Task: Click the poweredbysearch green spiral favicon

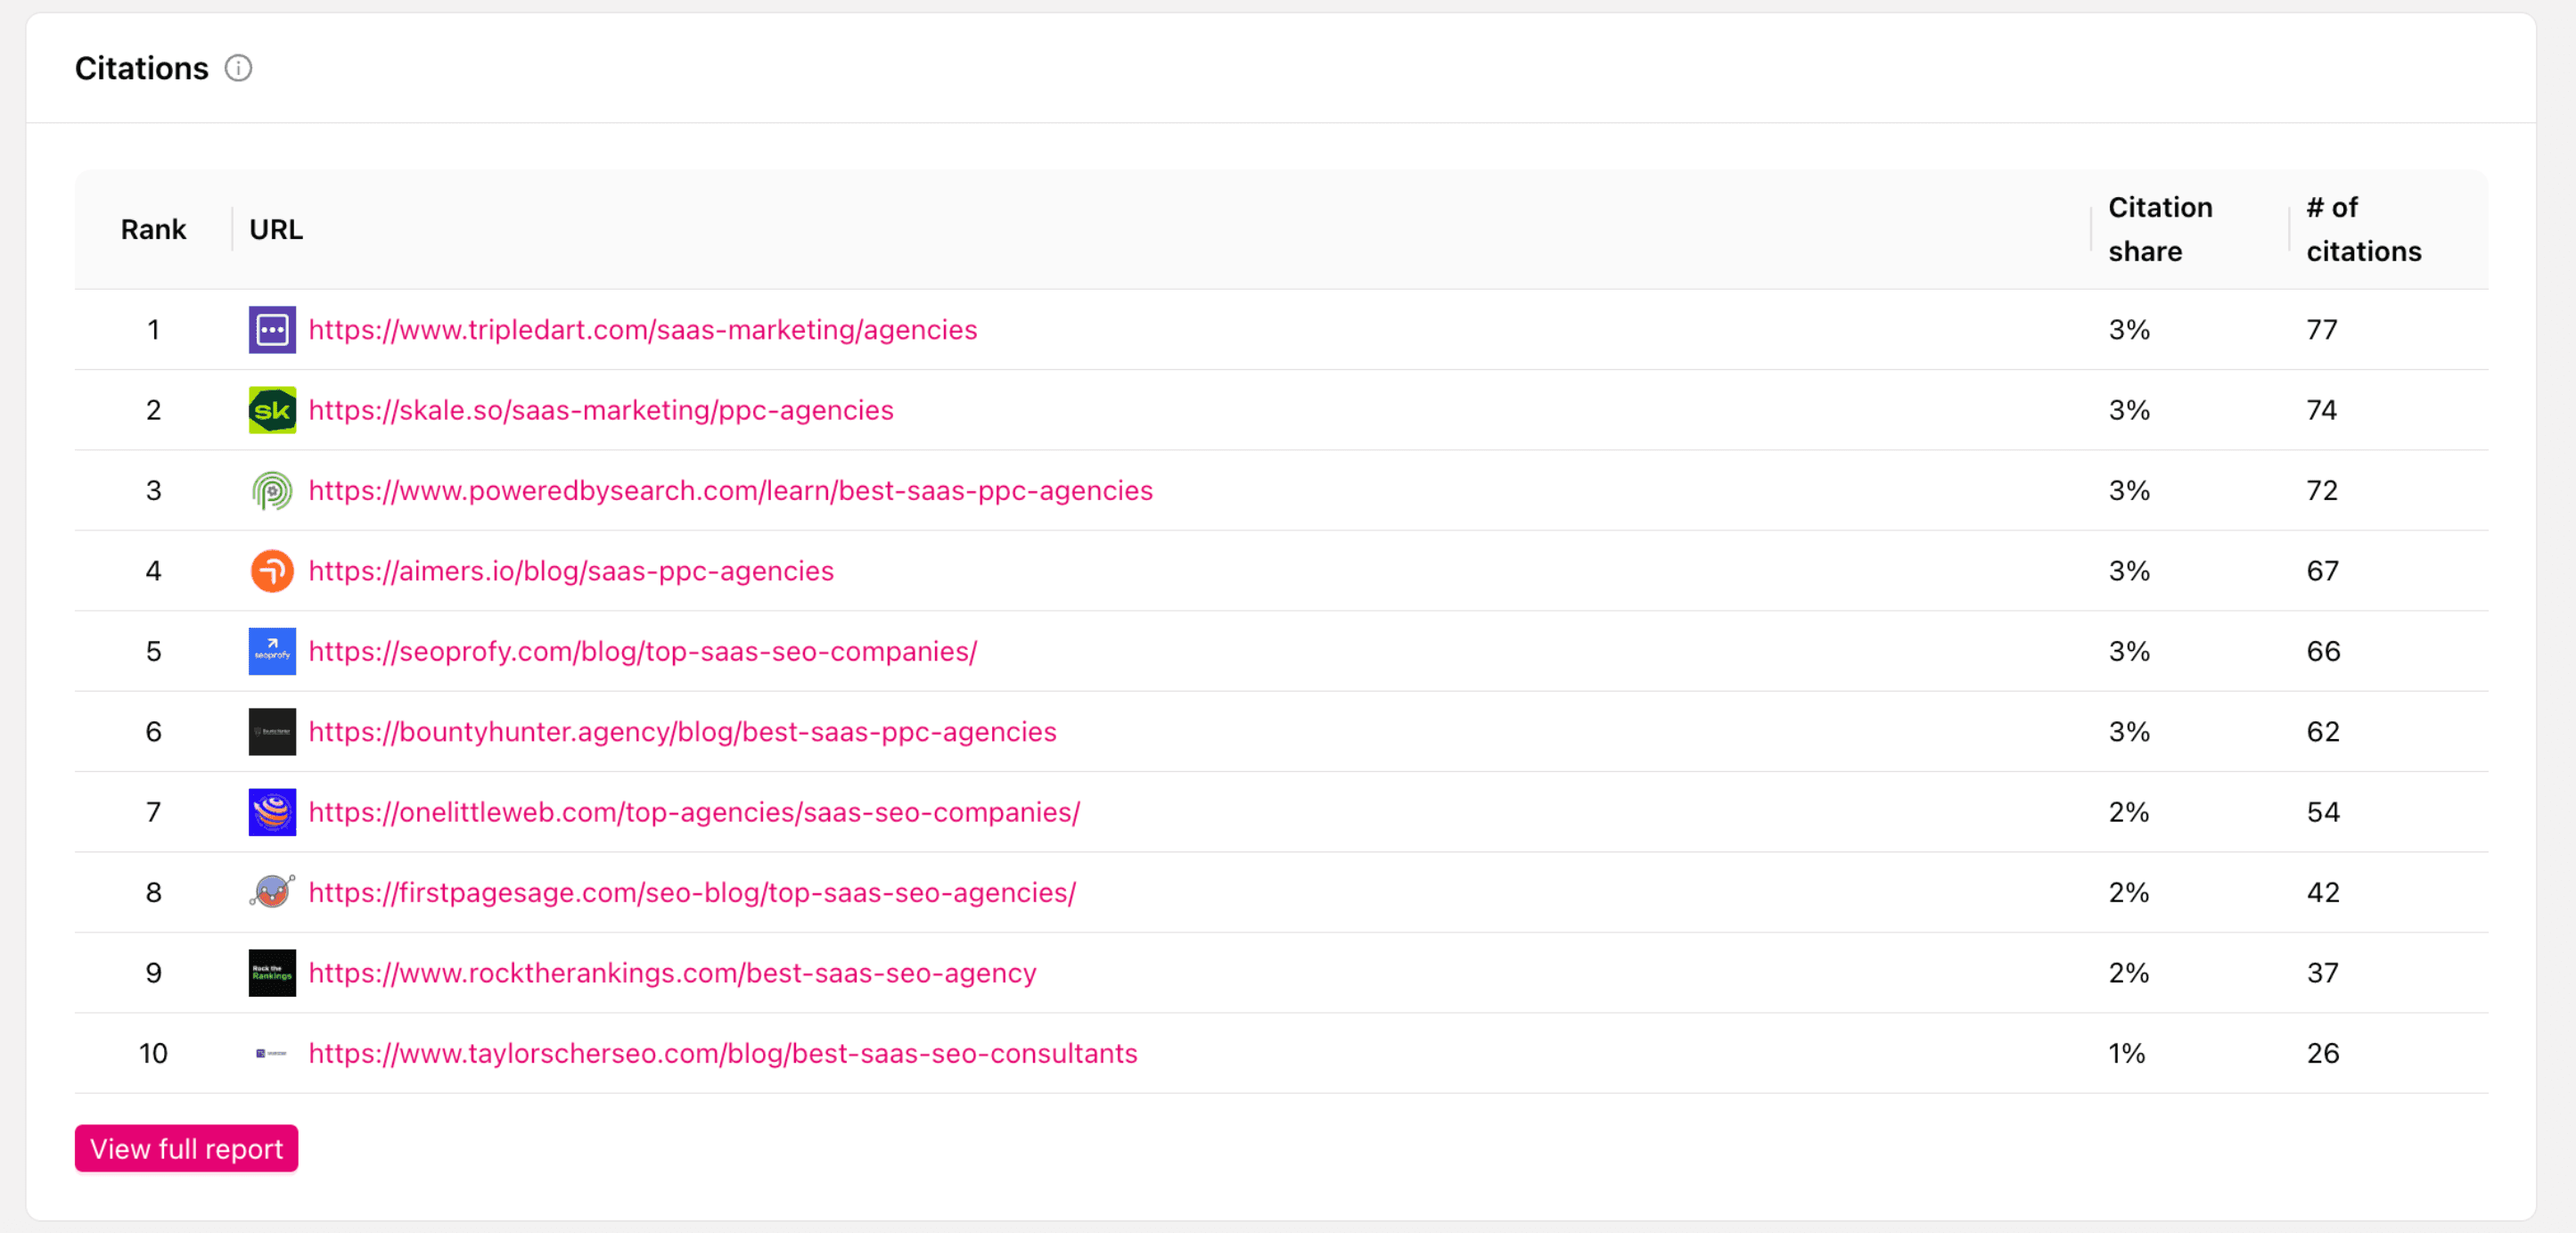Action: click(x=272, y=491)
